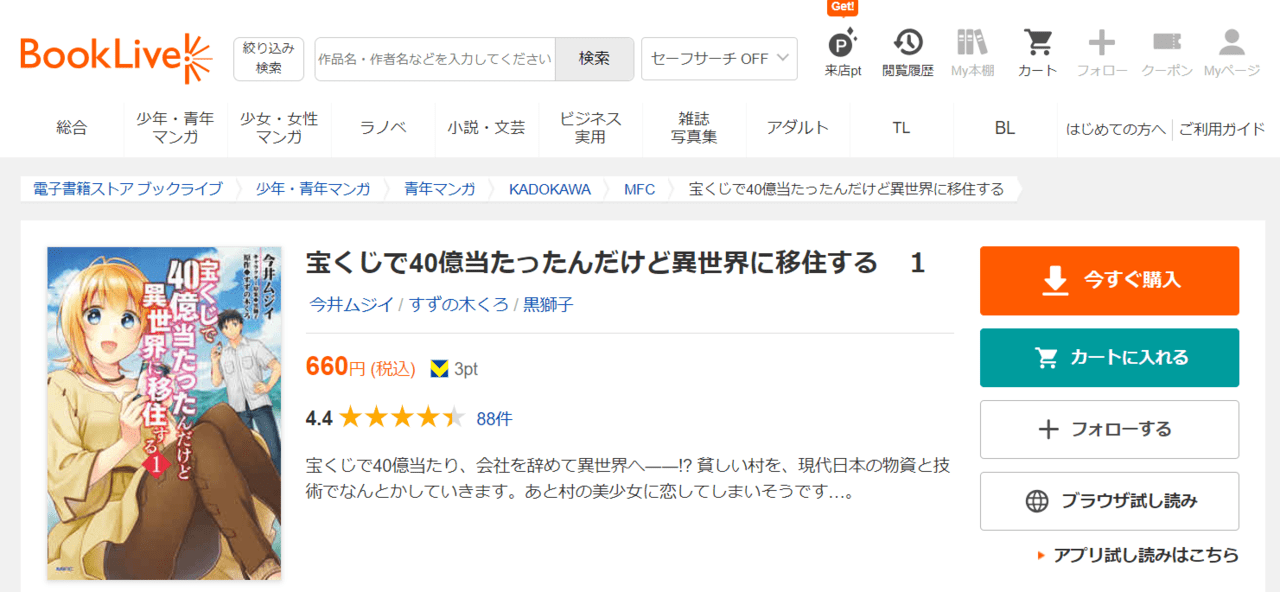Click the BookLive logo
Screen dimensions: 1280x592
click(116, 57)
